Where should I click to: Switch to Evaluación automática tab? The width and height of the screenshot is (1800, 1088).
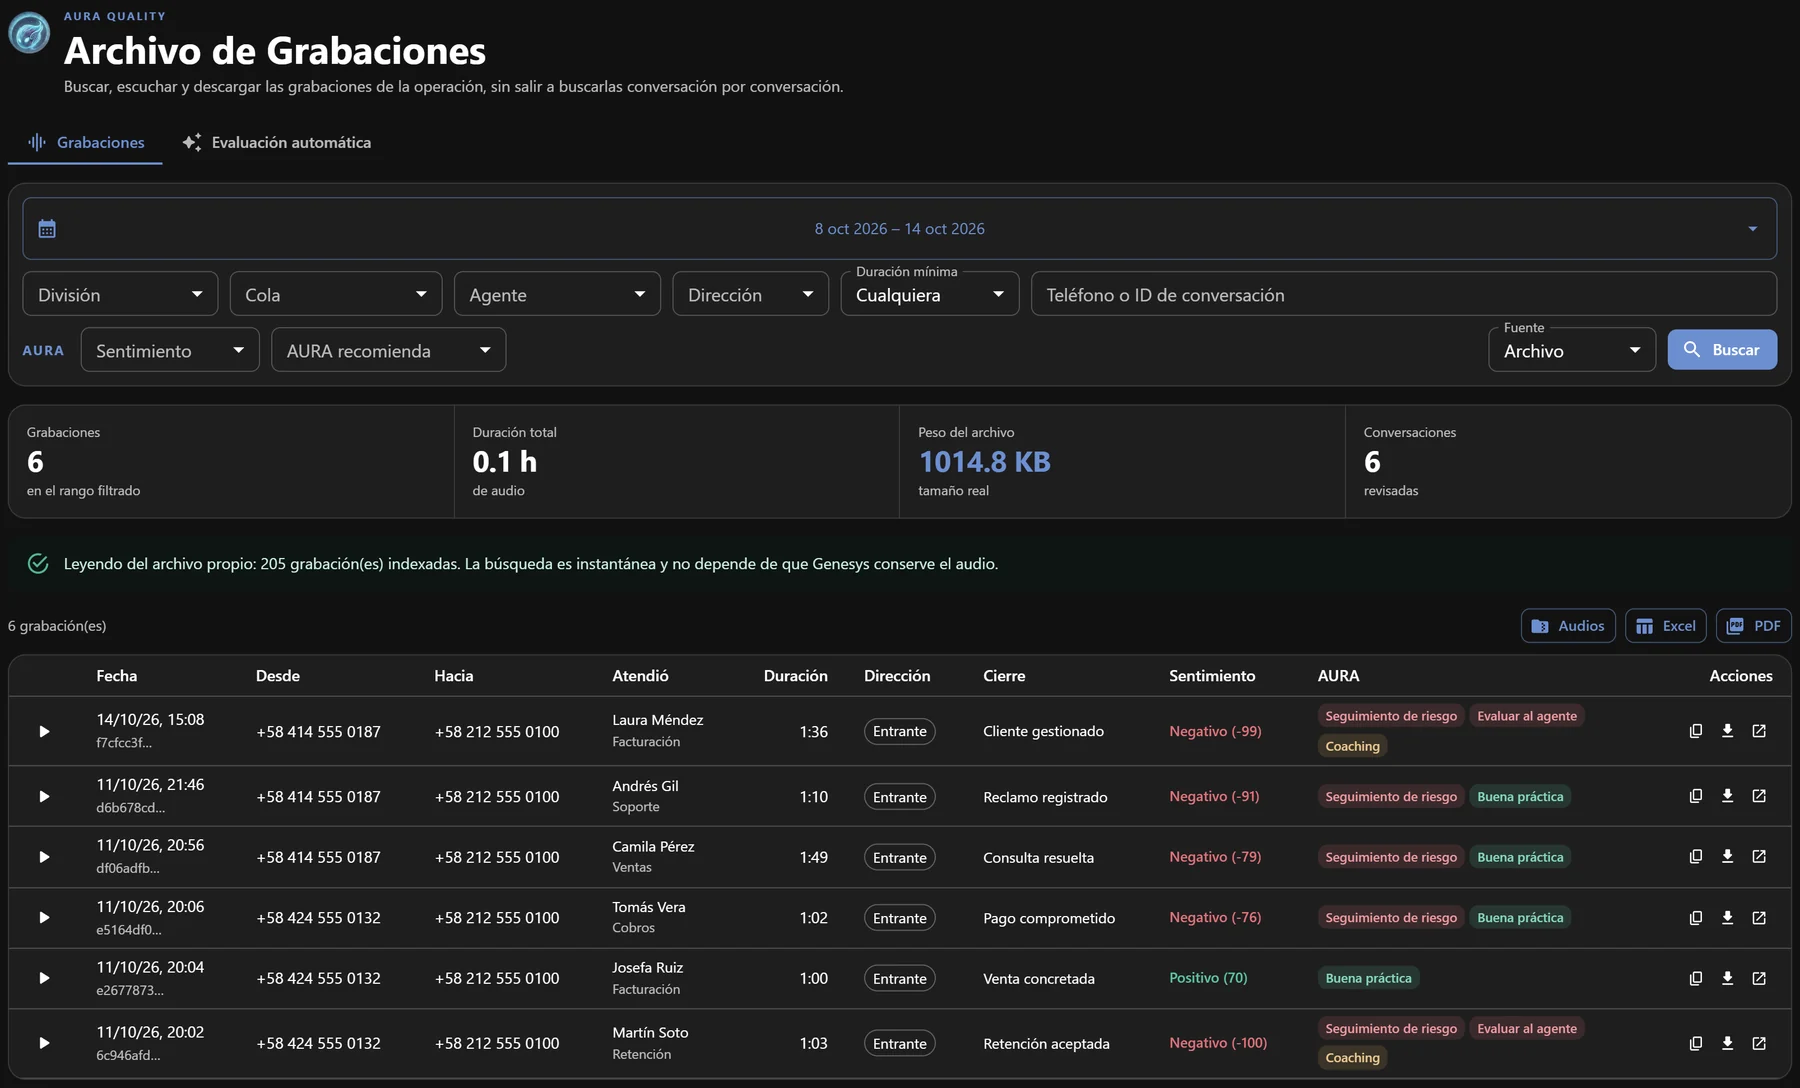point(276,142)
